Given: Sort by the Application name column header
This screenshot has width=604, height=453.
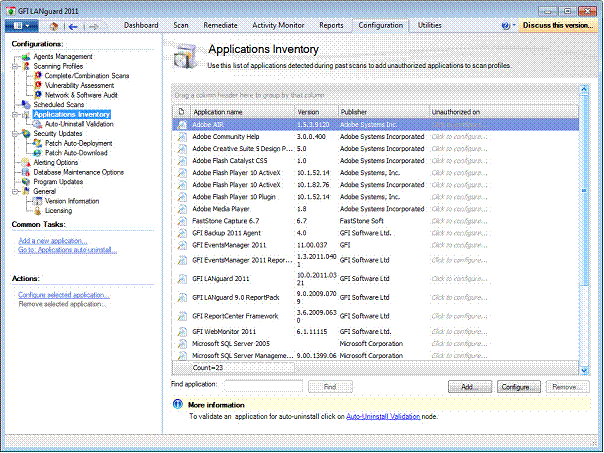Looking at the screenshot, I should (x=243, y=112).
